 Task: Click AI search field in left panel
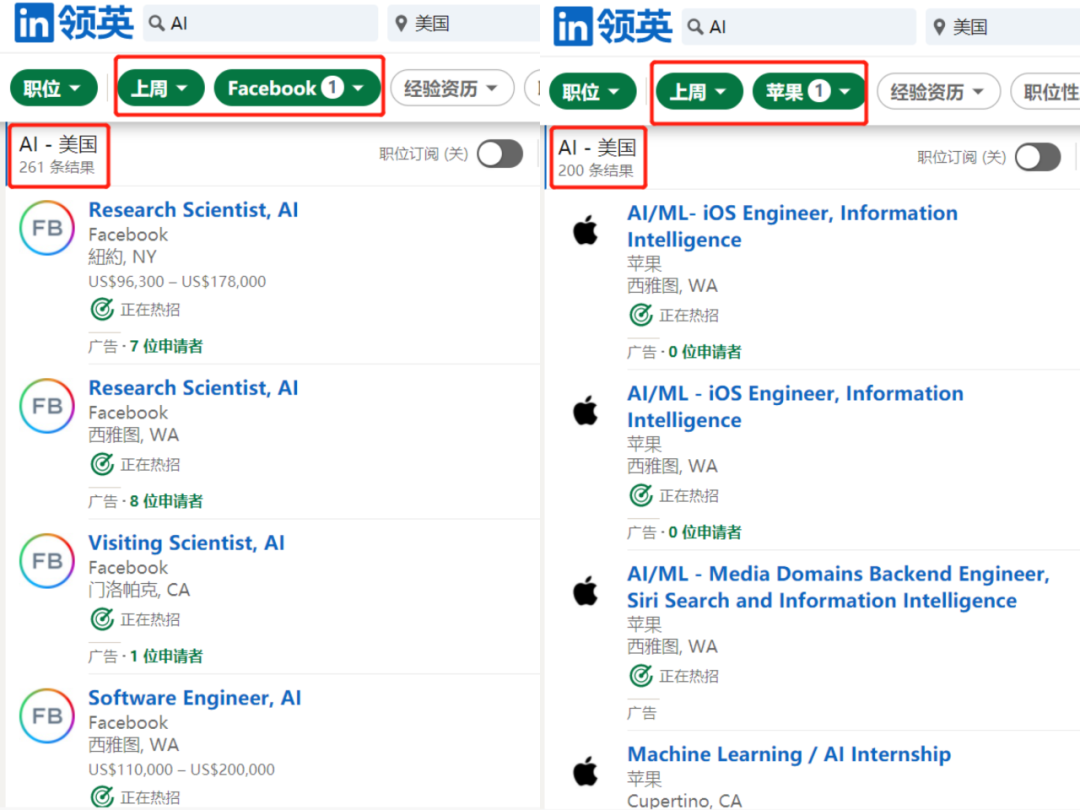point(261,23)
